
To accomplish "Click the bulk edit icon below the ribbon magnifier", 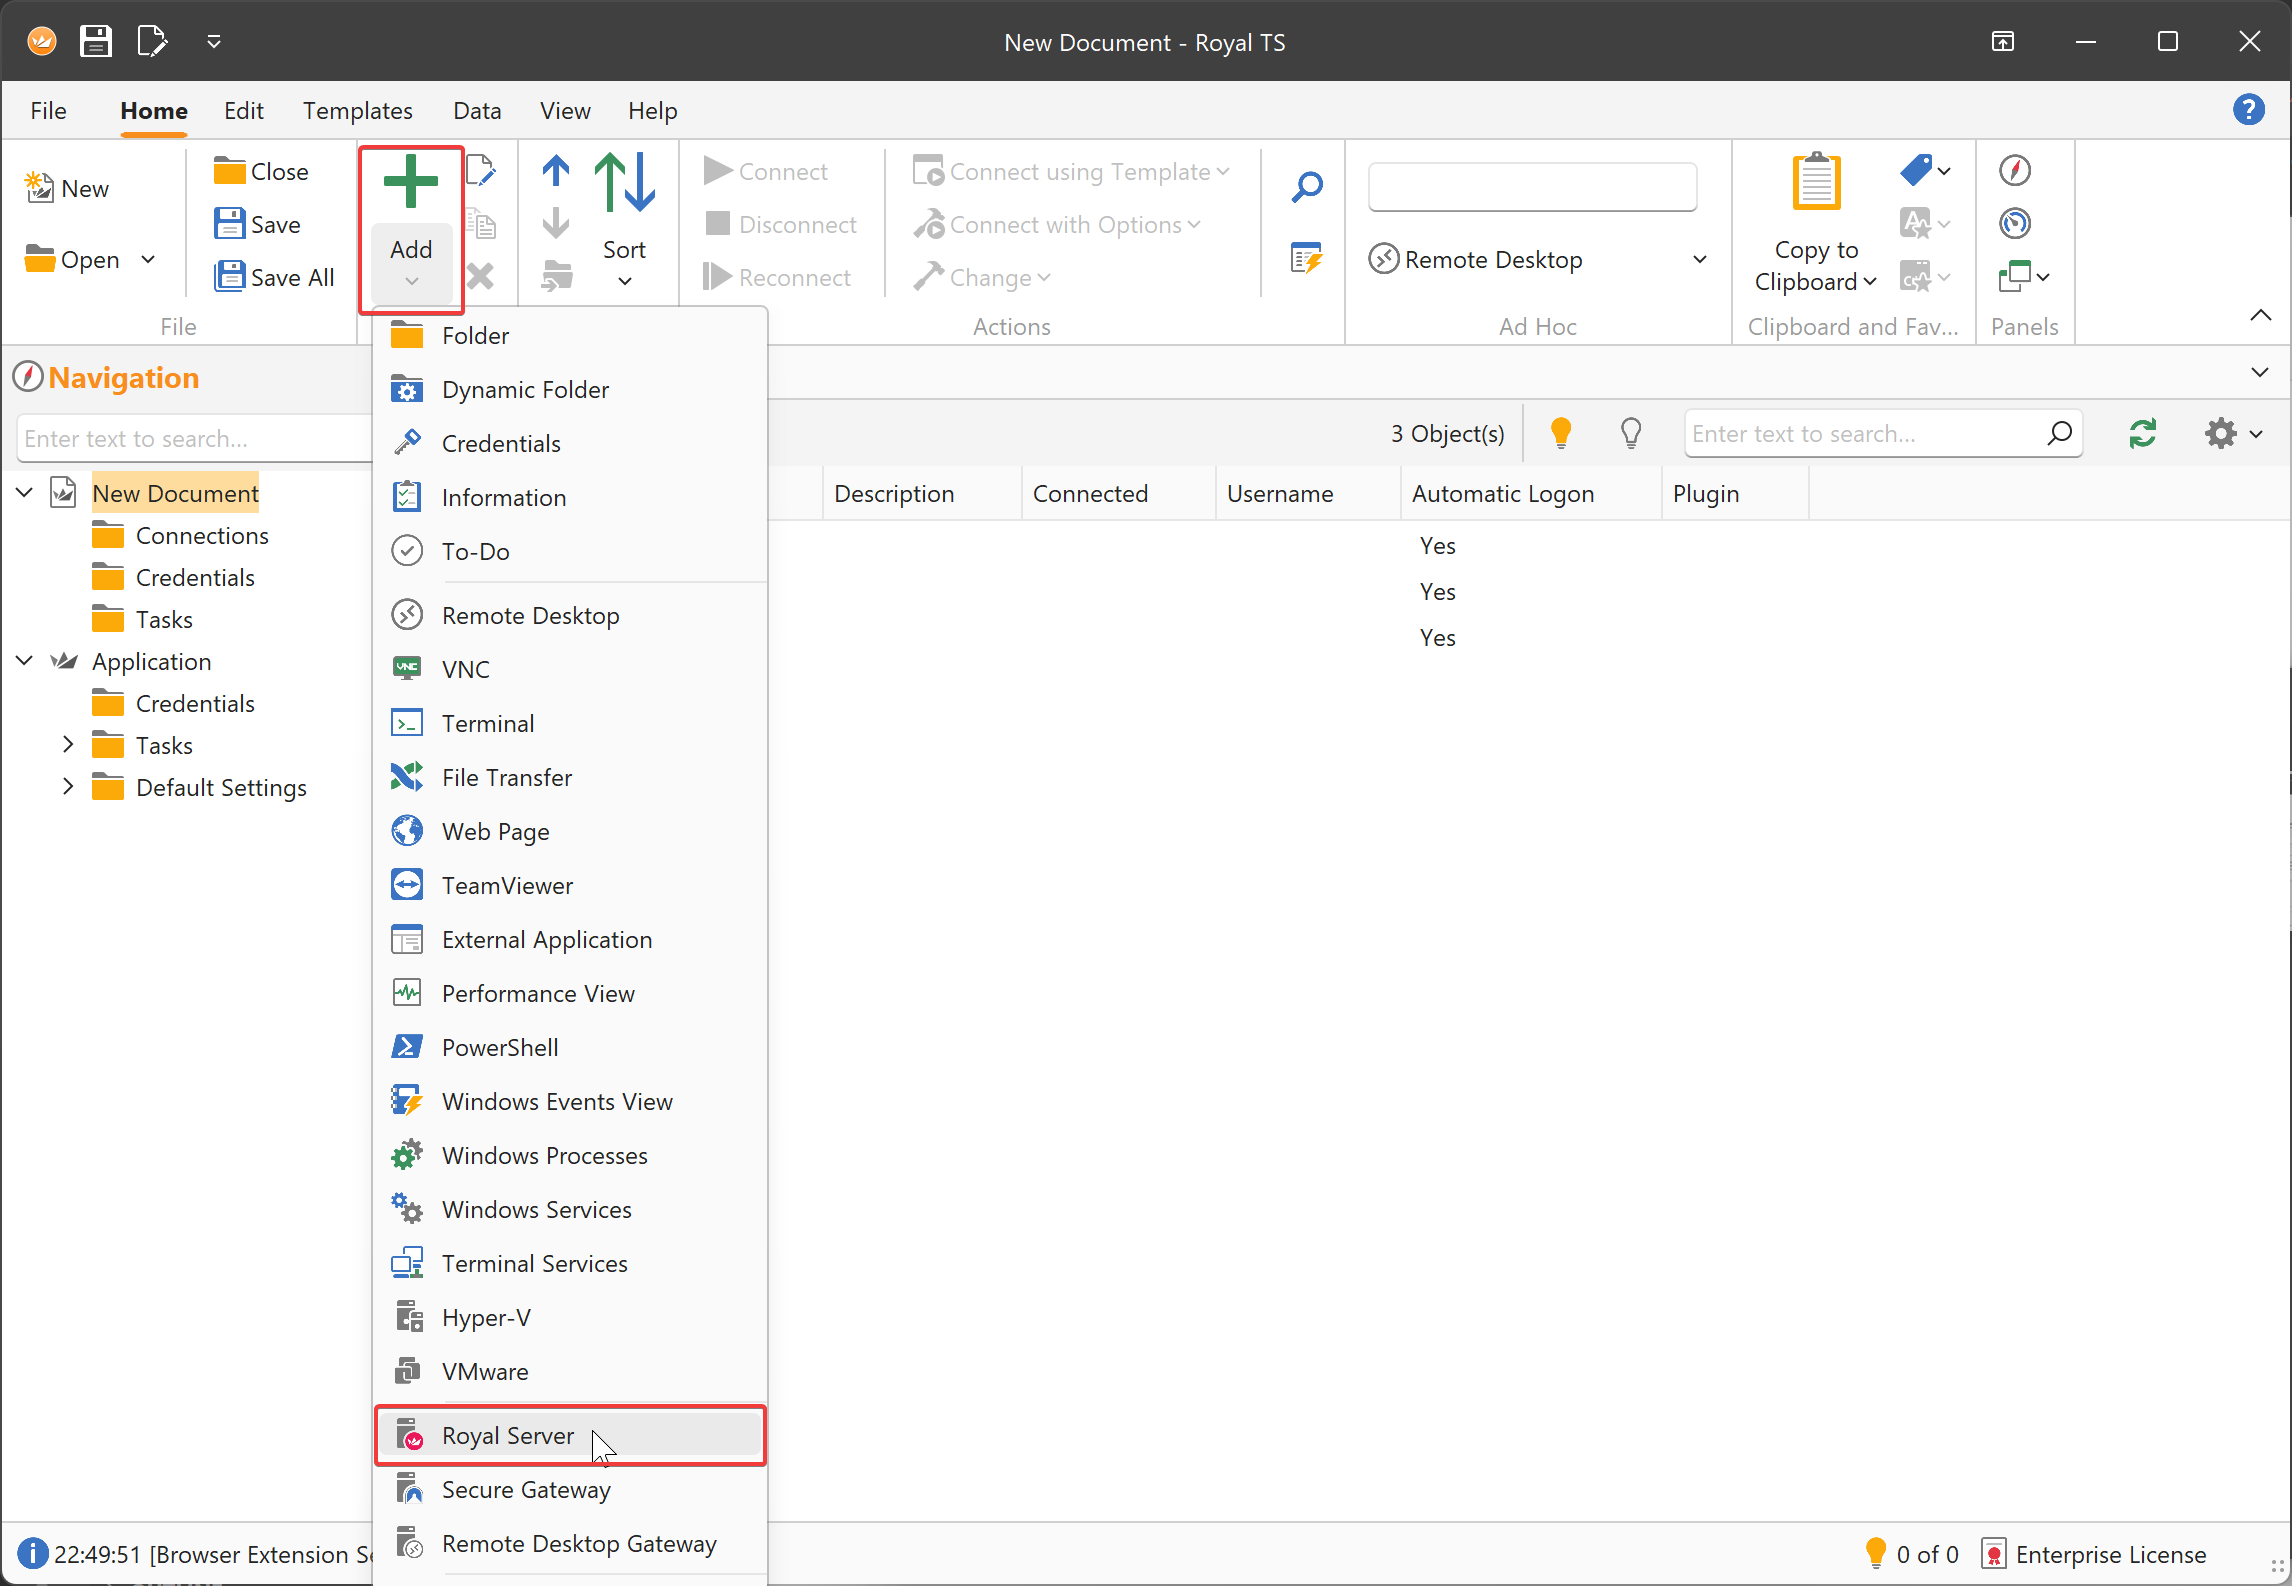I will [x=1306, y=258].
